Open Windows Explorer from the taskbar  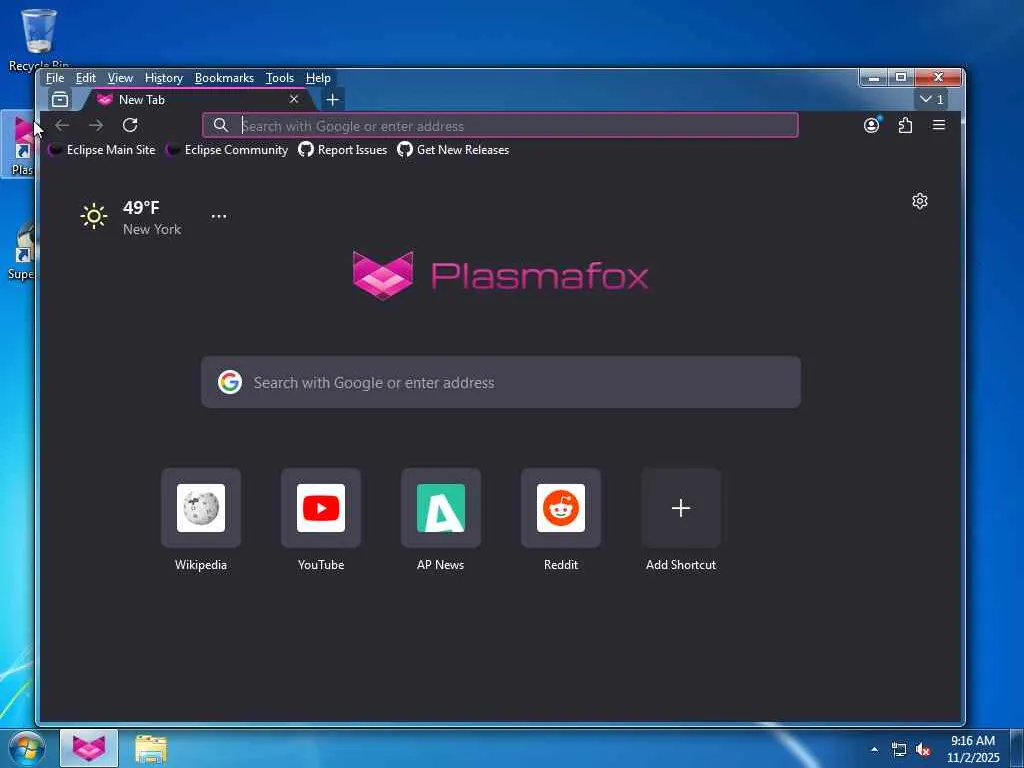point(151,748)
